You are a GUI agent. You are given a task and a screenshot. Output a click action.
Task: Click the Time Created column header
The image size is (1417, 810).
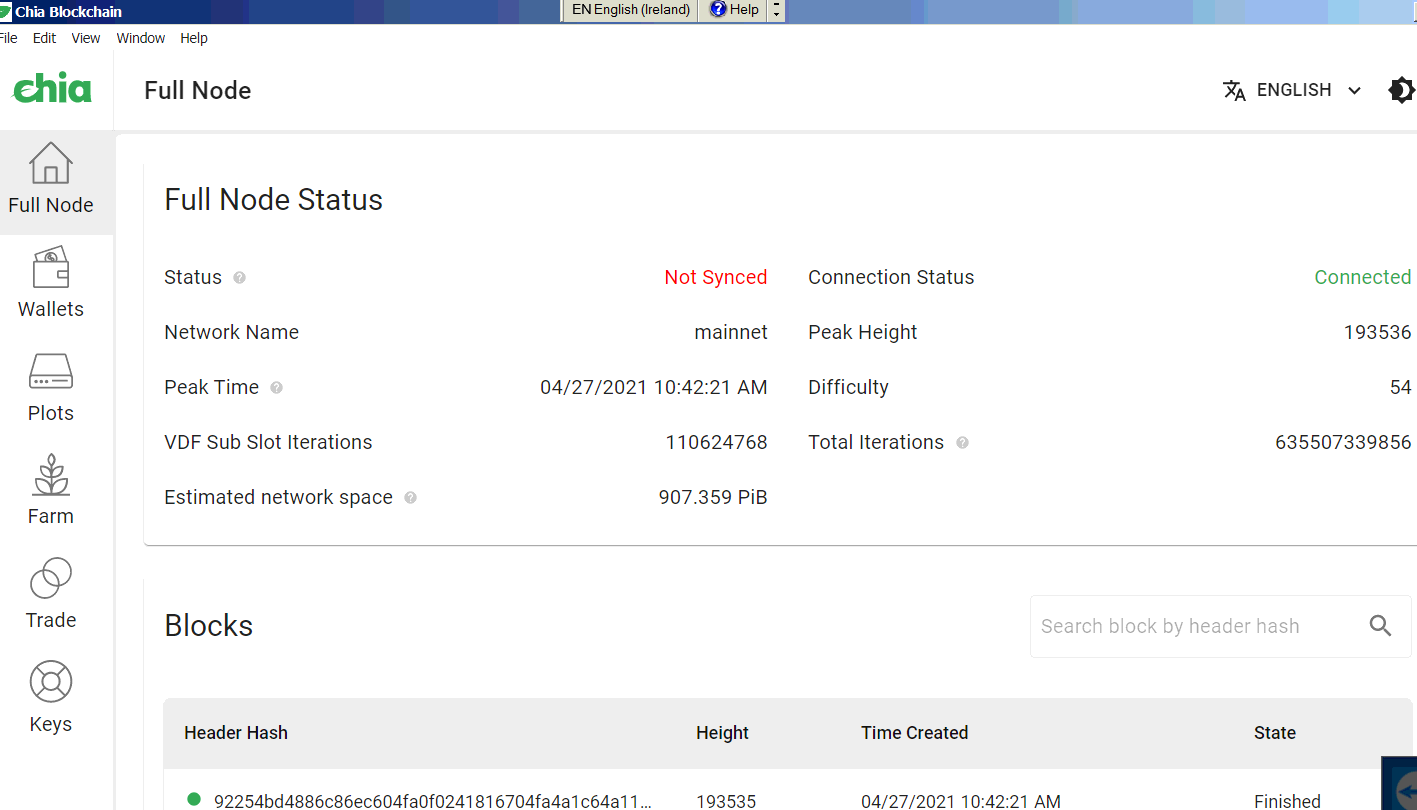(914, 733)
